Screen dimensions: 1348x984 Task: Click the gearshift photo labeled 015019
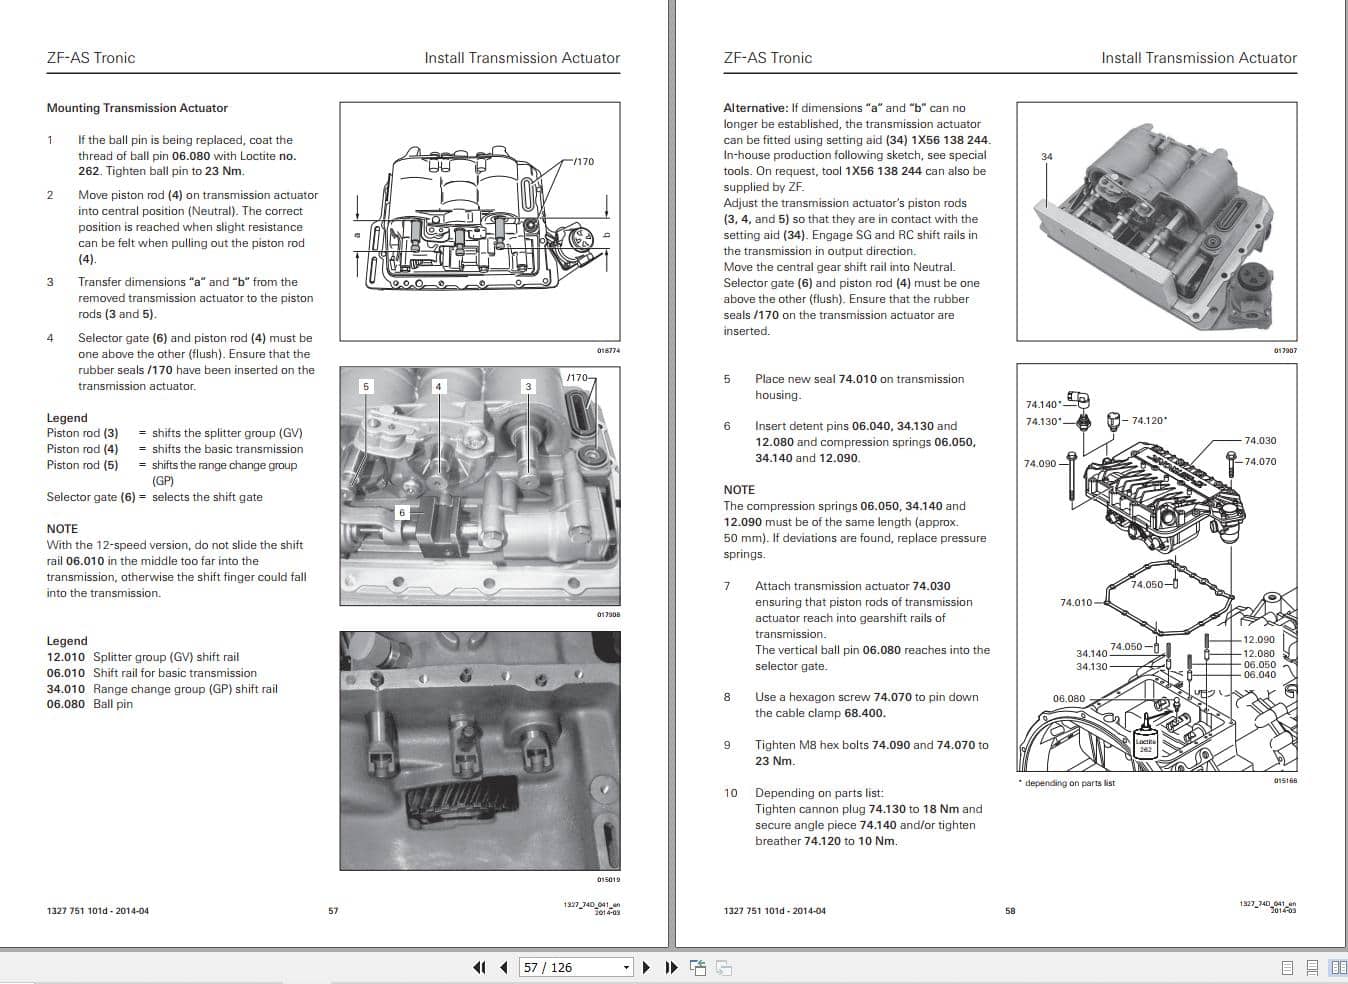coord(478,750)
